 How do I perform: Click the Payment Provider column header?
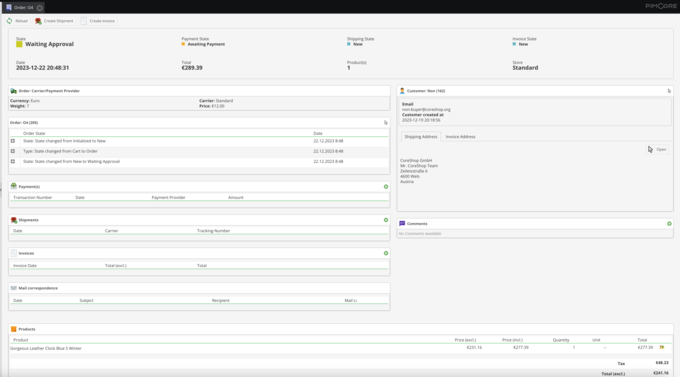click(x=168, y=197)
